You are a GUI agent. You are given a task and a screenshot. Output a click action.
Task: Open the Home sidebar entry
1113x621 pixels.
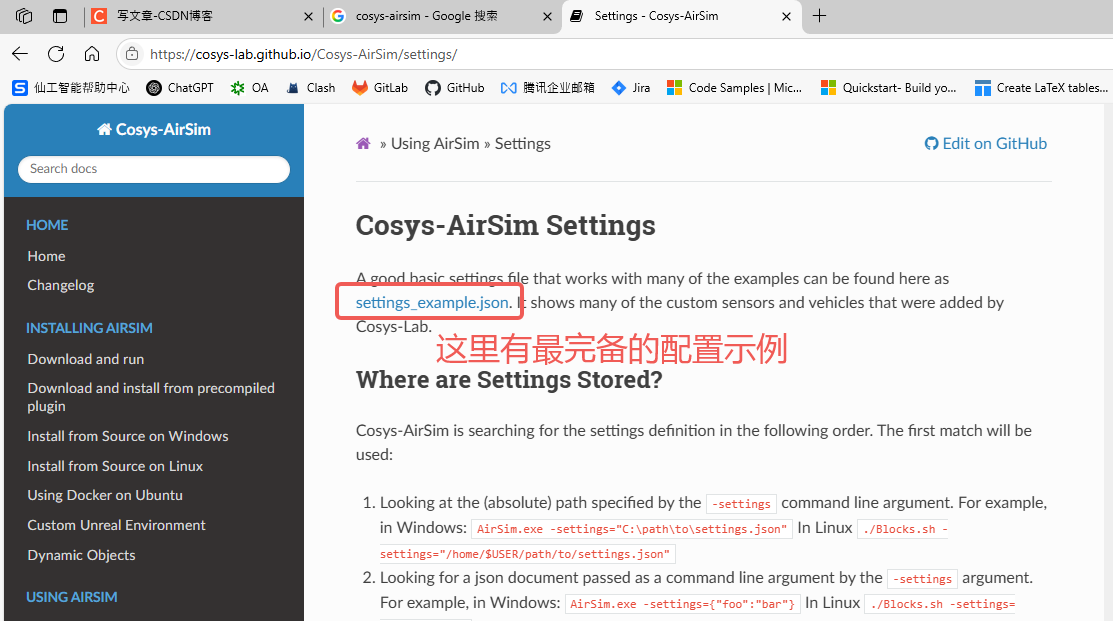[x=46, y=256]
